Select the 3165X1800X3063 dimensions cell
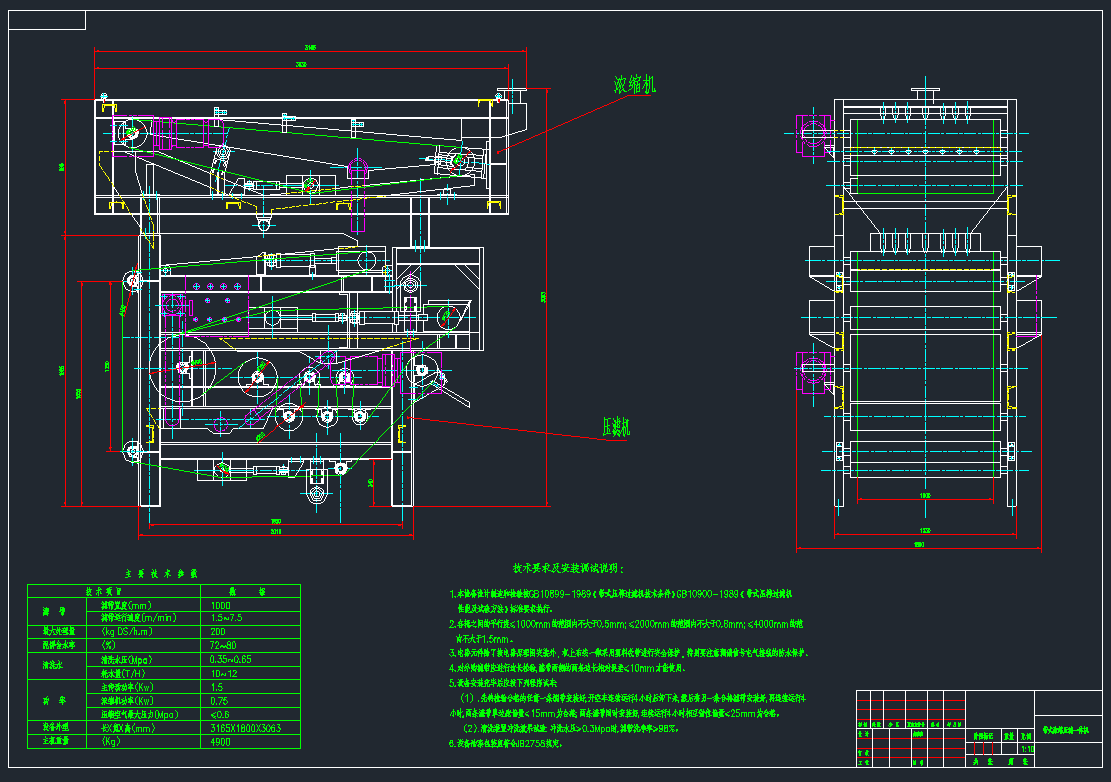Image resolution: width=1111 pixels, height=782 pixels. point(246,729)
